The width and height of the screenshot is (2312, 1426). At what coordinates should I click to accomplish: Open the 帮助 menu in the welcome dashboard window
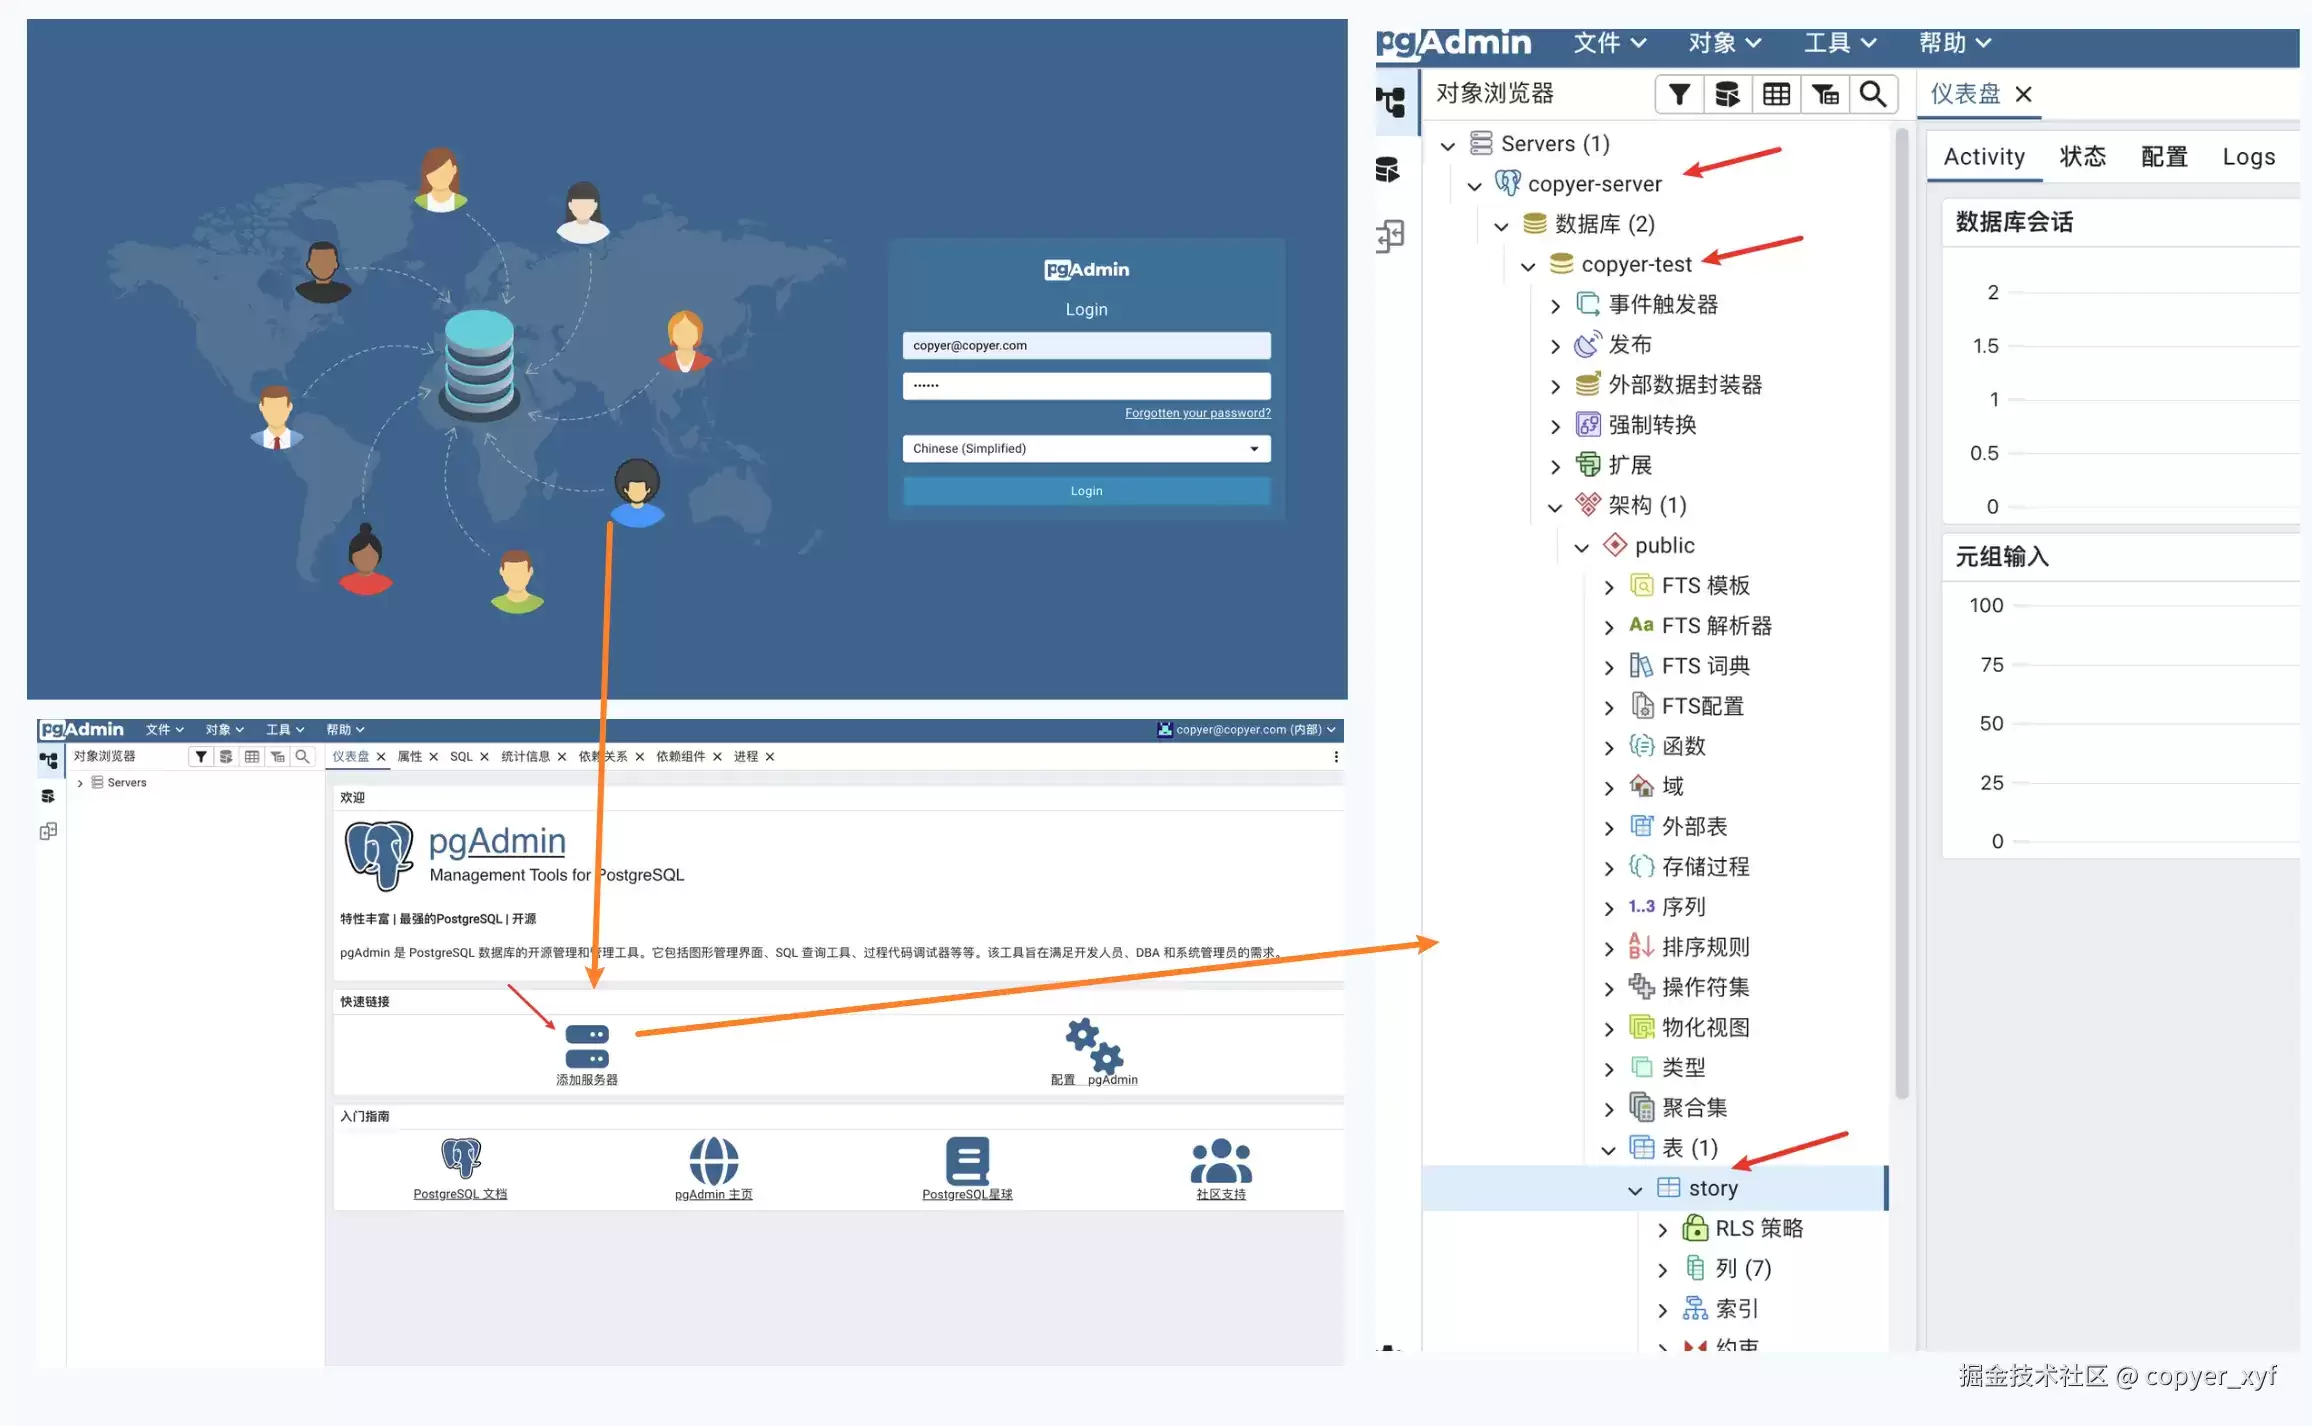(345, 730)
